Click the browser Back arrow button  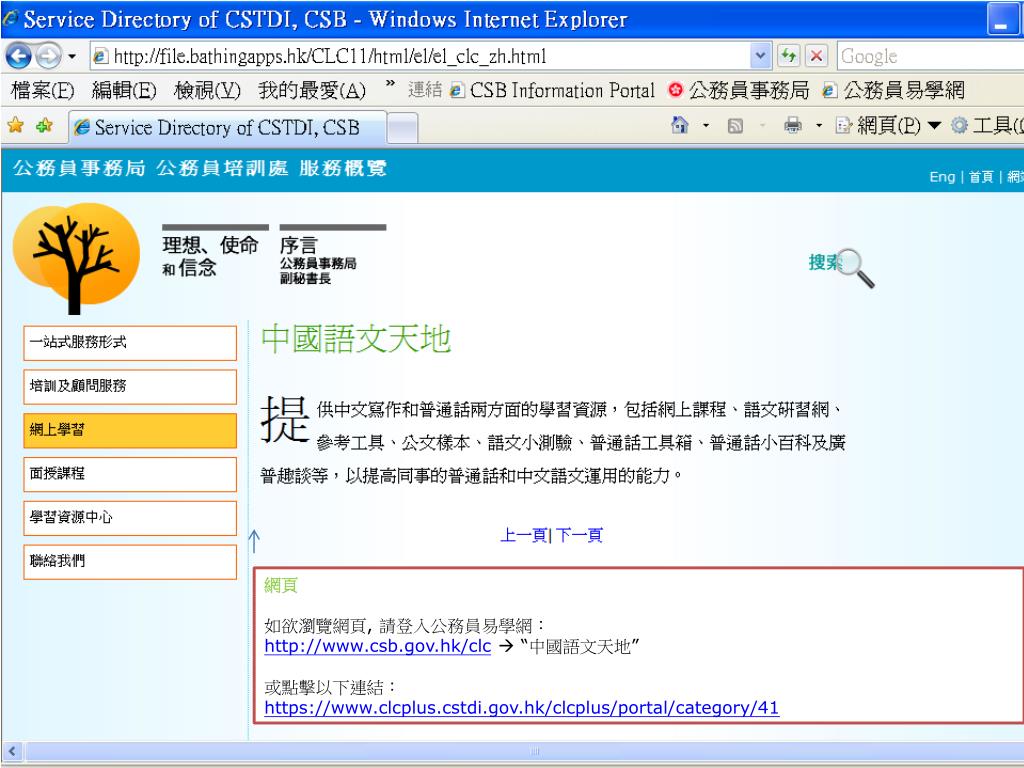(18, 57)
